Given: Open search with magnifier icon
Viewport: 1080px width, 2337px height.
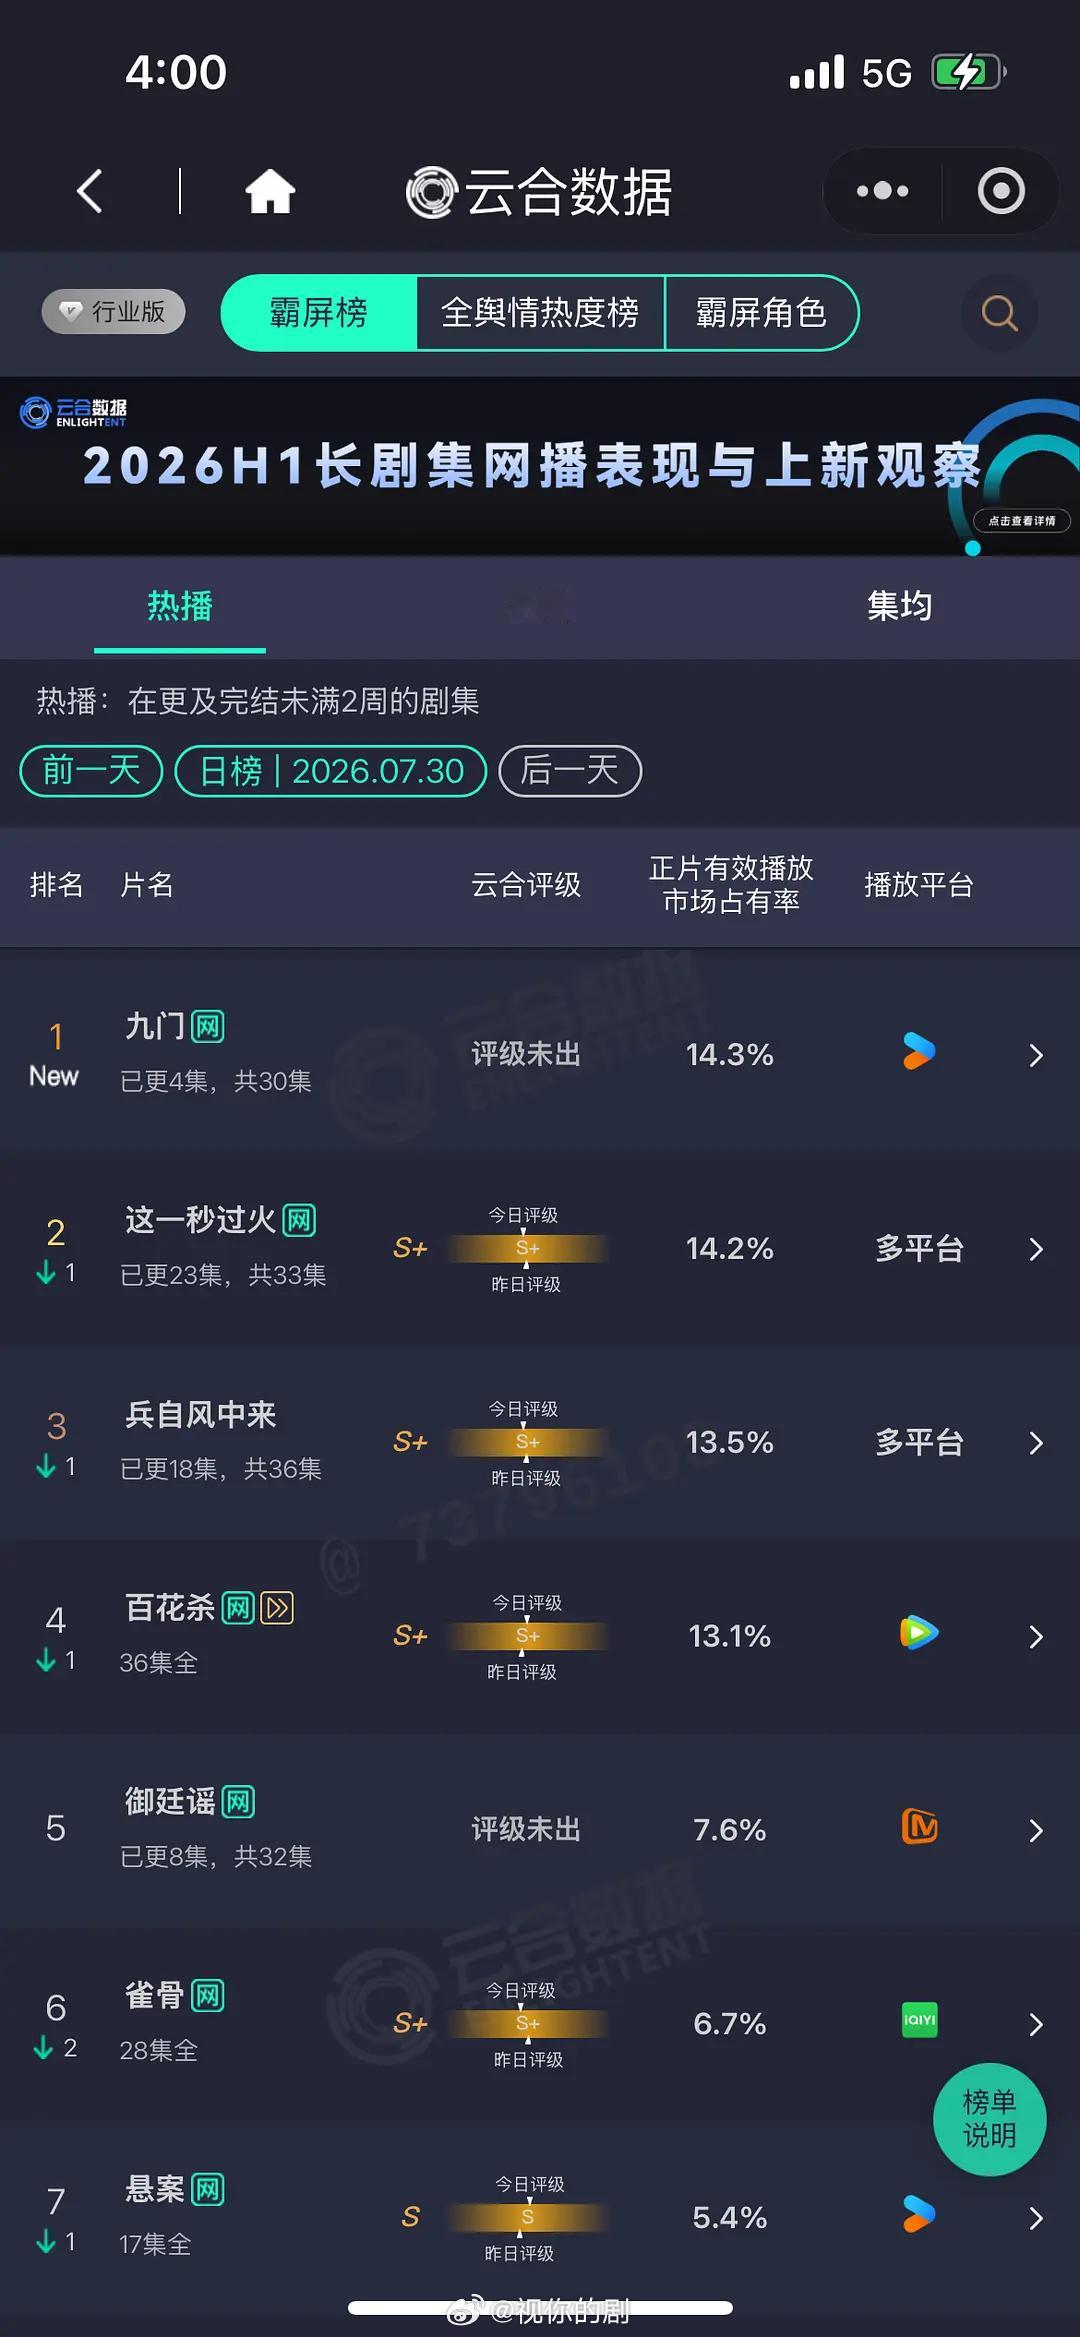Looking at the screenshot, I should (x=999, y=313).
